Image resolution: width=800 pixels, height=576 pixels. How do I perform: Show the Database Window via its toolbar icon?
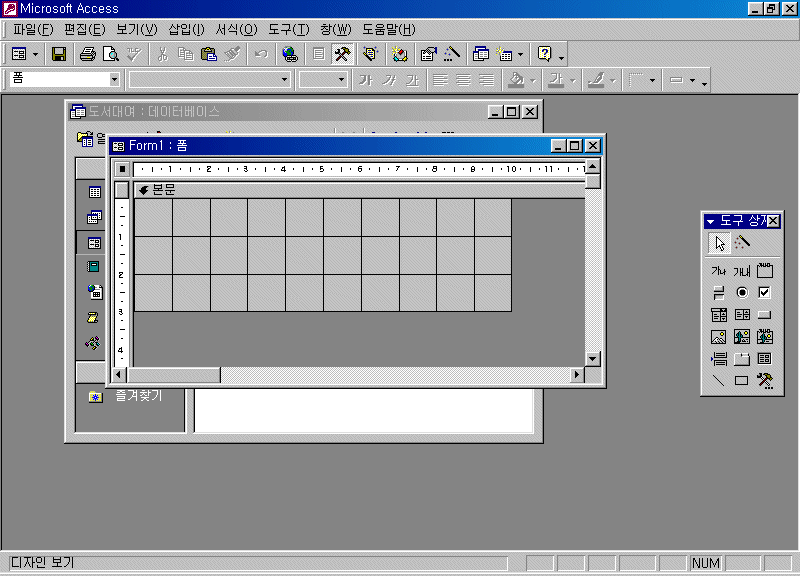481,54
